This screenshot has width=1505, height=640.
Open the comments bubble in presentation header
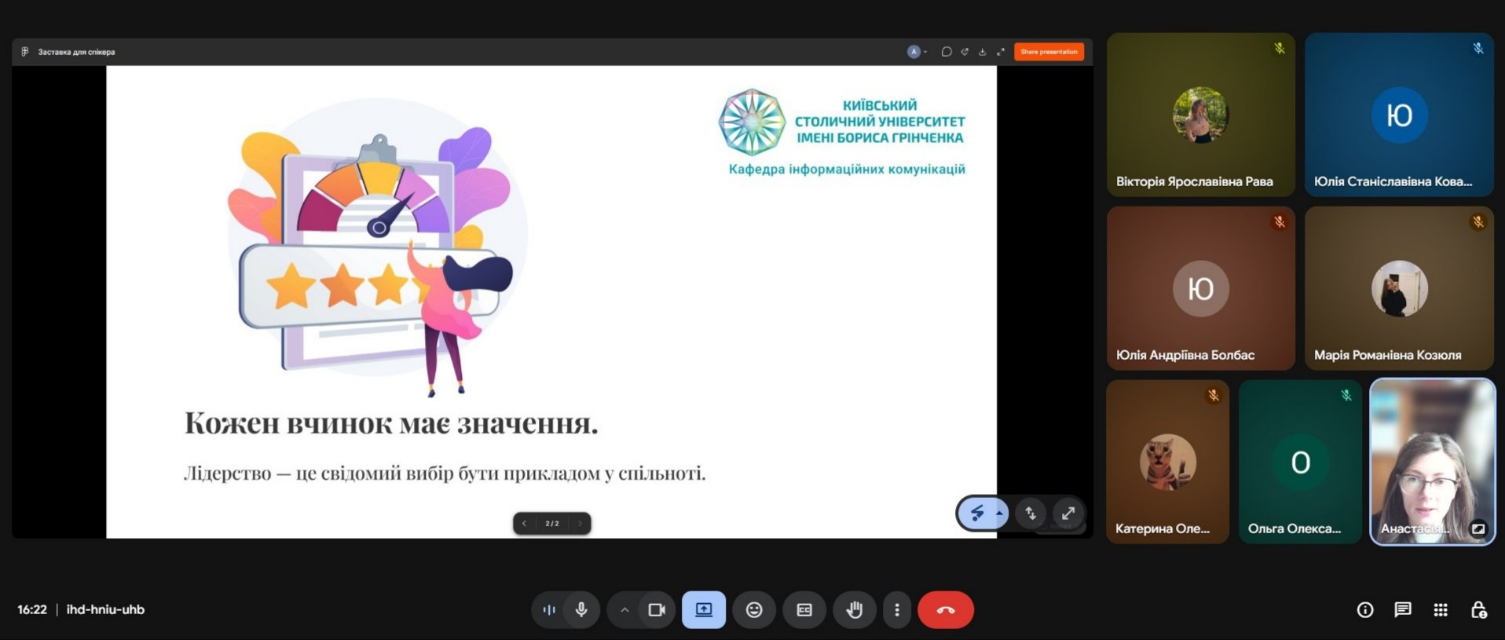coord(946,52)
